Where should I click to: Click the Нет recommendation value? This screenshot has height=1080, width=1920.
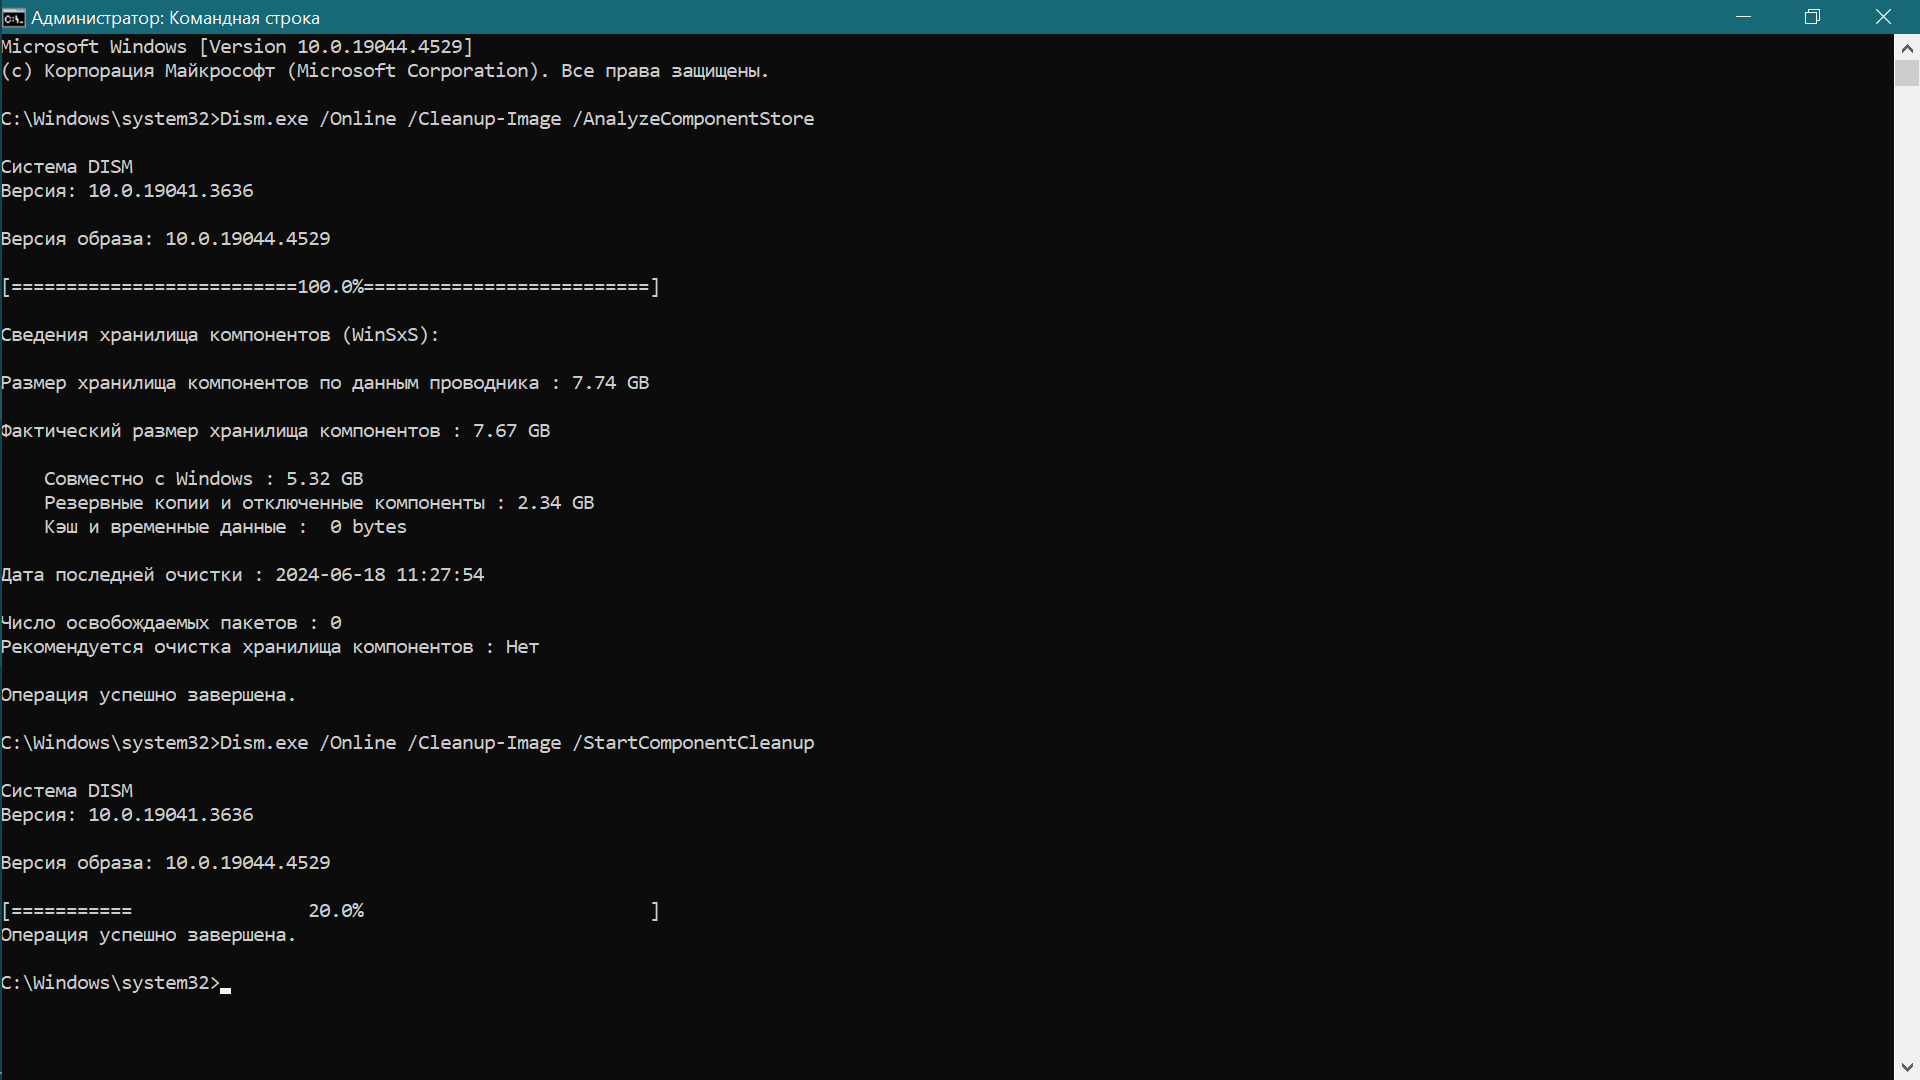point(522,647)
